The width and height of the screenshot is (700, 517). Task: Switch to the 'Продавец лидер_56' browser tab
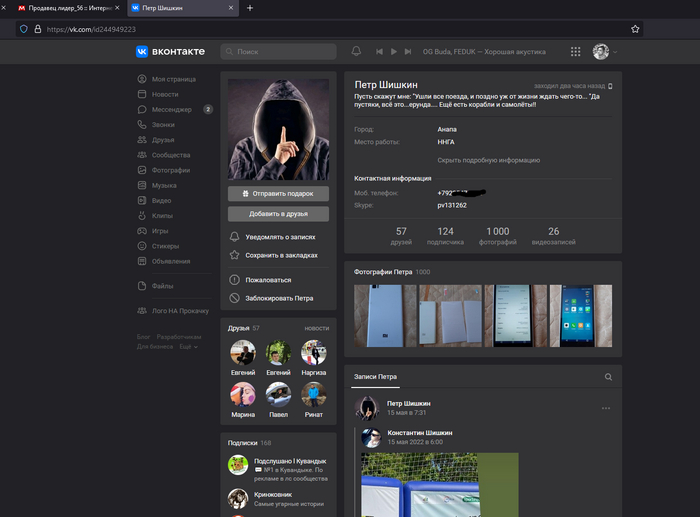62,8
